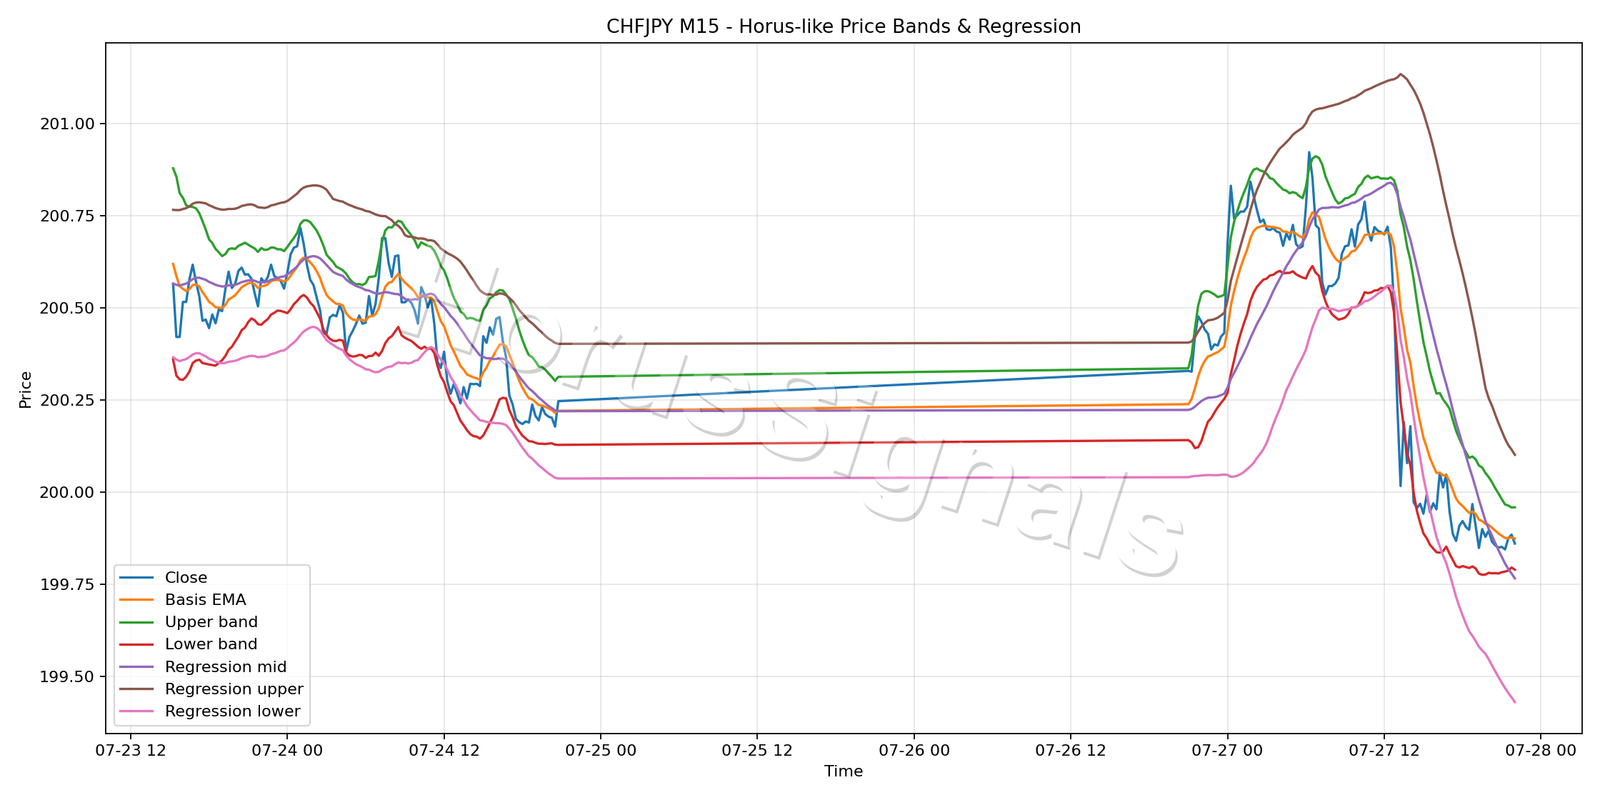This screenshot has width=1600, height=800.
Task: Click the red Lower band legend swatch
Action: coord(137,645)
